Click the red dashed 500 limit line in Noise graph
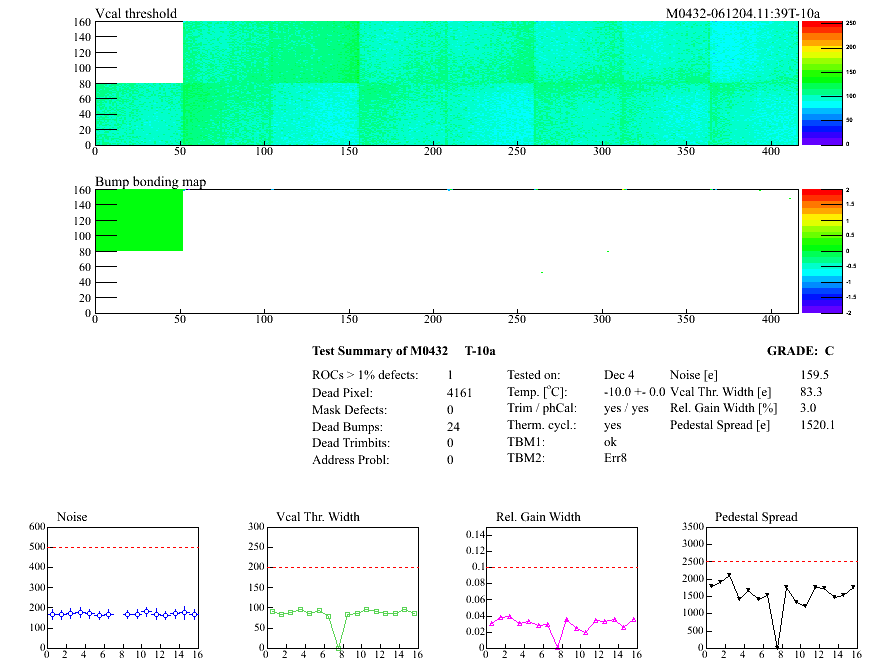This screenshot has width=896, height=672. click(x=123, y=547)
